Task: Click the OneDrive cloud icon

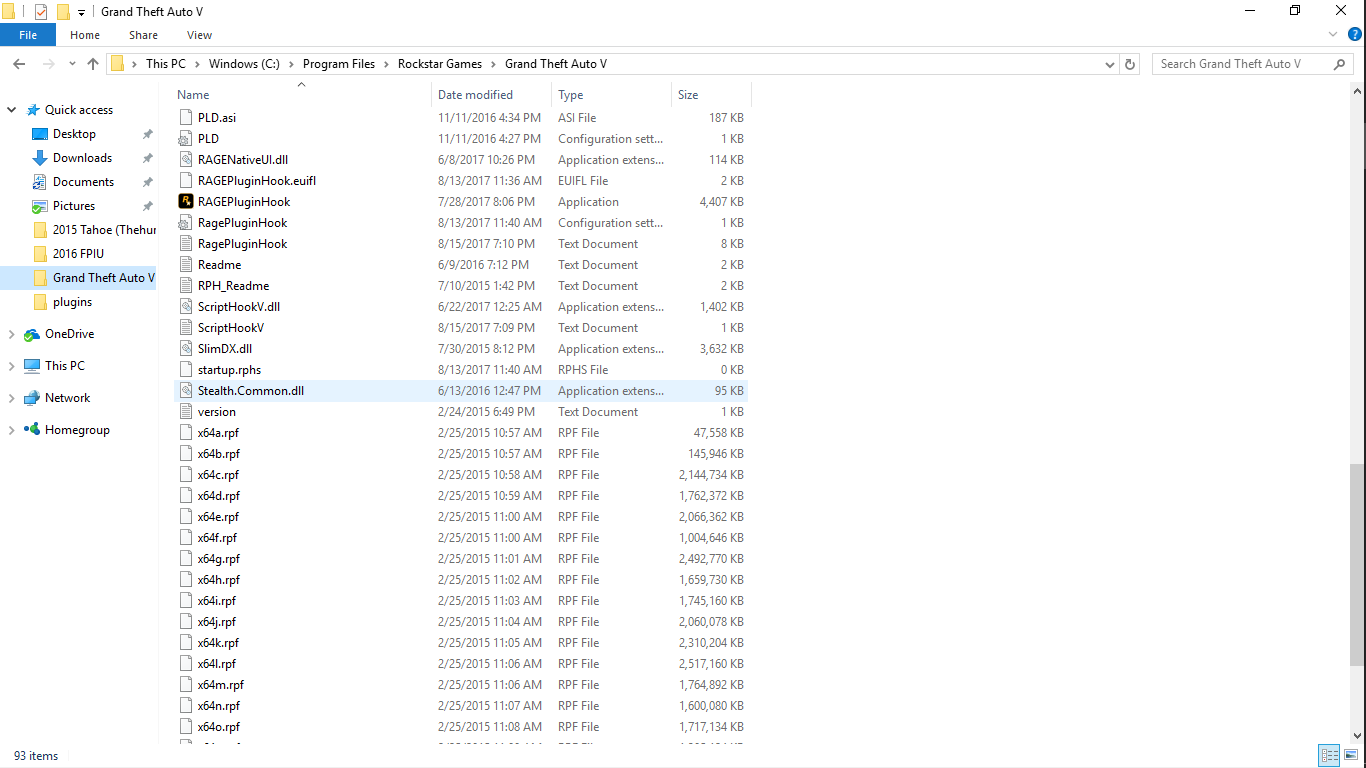Action: coord(33,334)
